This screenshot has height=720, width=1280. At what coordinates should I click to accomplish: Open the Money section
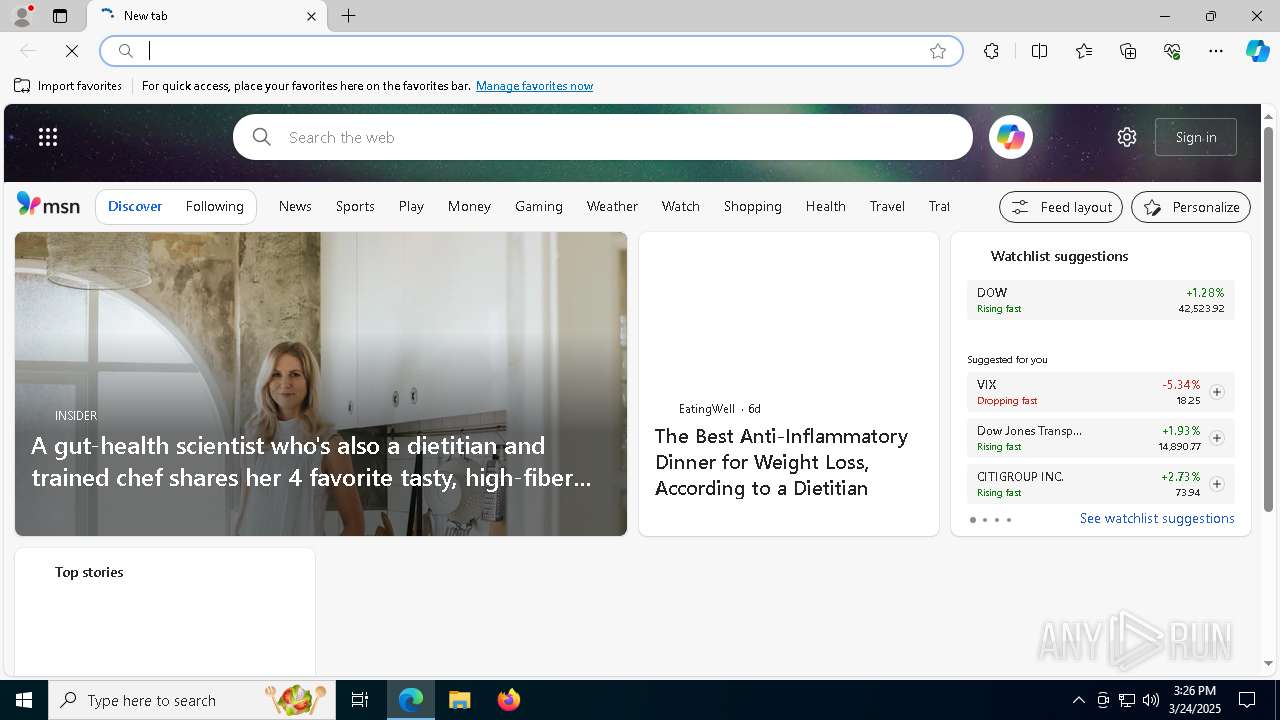click(x=469, y=206)
